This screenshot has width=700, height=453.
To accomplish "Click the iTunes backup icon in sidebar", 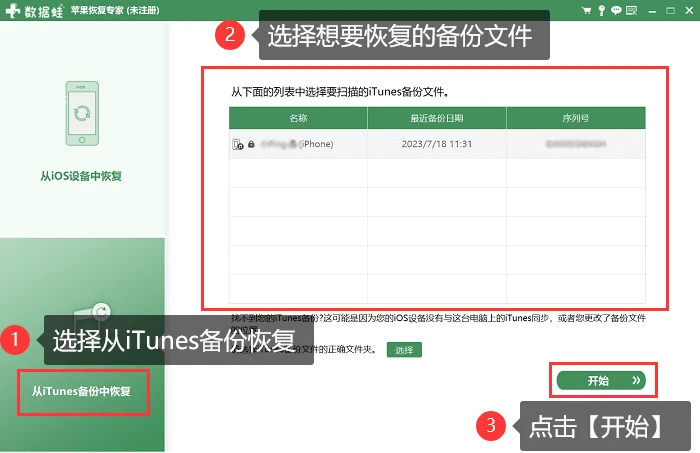I will pyautogui.click(x=92, y=313).
